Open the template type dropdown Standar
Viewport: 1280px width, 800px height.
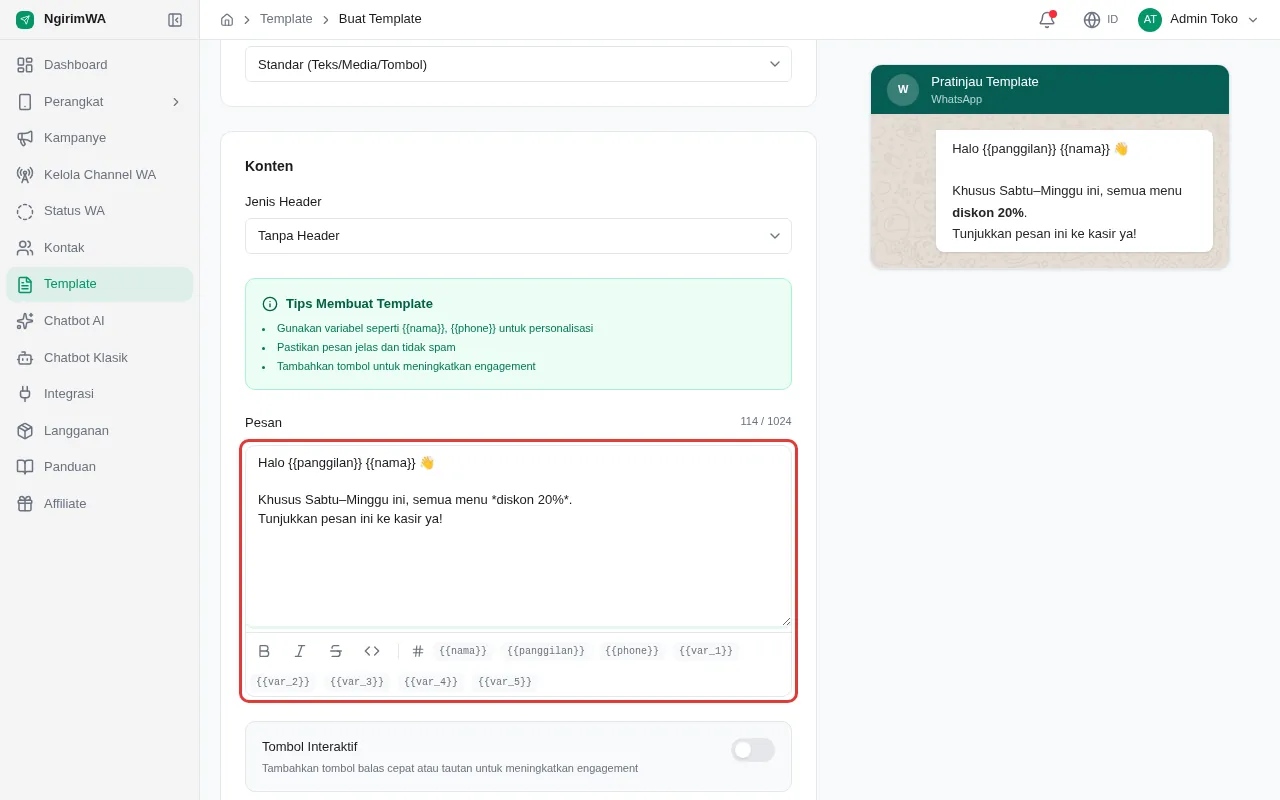point(518,64)
